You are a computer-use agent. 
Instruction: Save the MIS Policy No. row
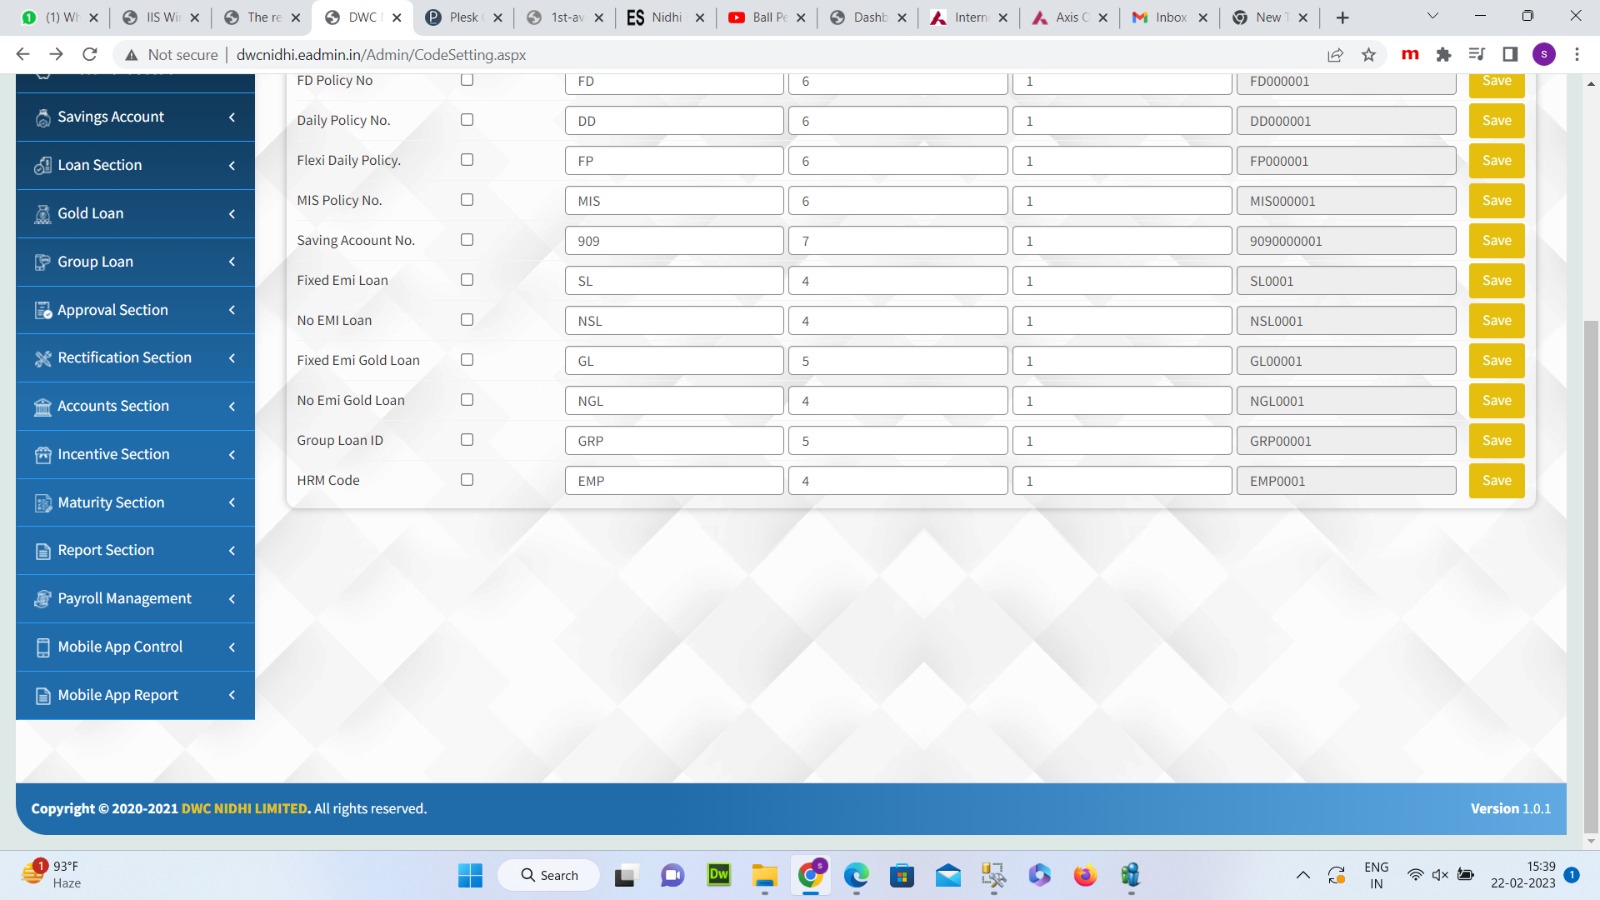[x=1497, y=200]
